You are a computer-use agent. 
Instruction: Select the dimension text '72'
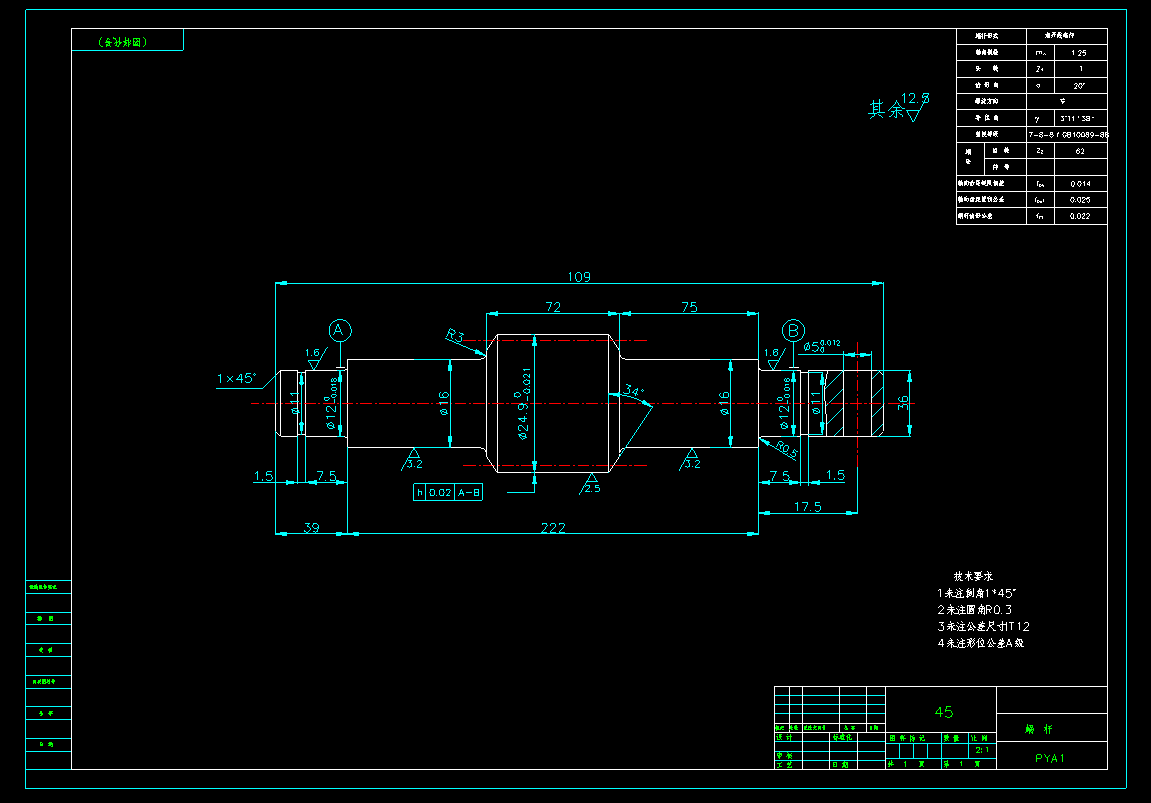[x=553, y=307]
